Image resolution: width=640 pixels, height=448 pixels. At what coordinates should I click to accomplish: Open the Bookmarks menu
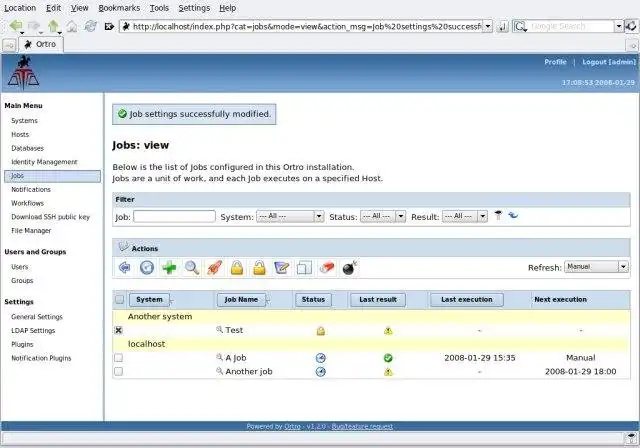[119, 8]
